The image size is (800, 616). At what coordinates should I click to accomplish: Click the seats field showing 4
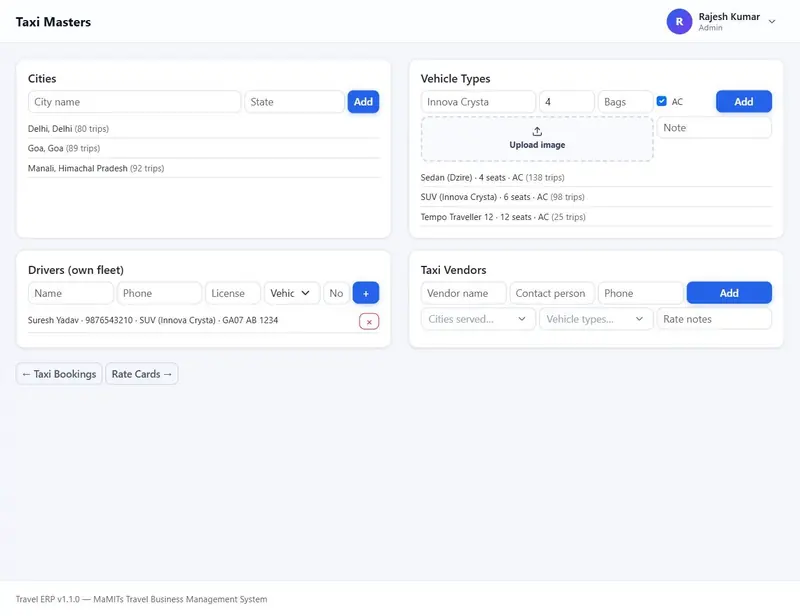(x=567, y=102)
